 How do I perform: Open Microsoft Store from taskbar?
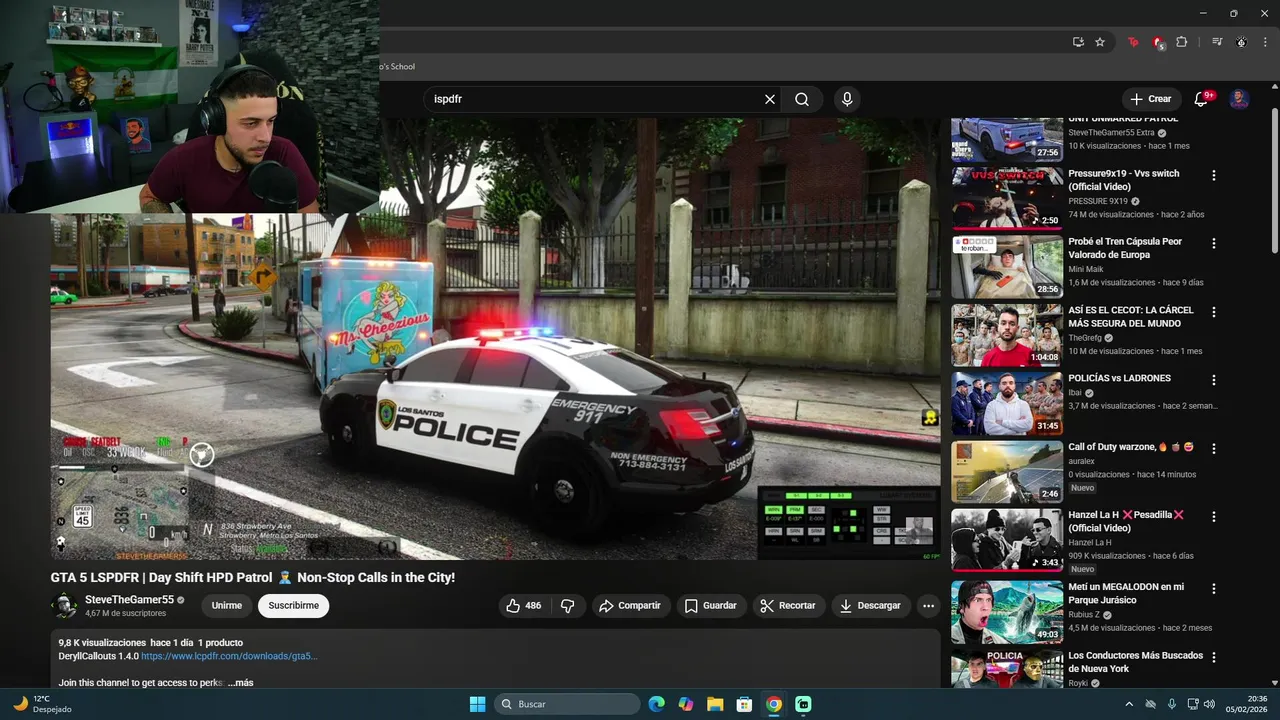tap(744, 704)
